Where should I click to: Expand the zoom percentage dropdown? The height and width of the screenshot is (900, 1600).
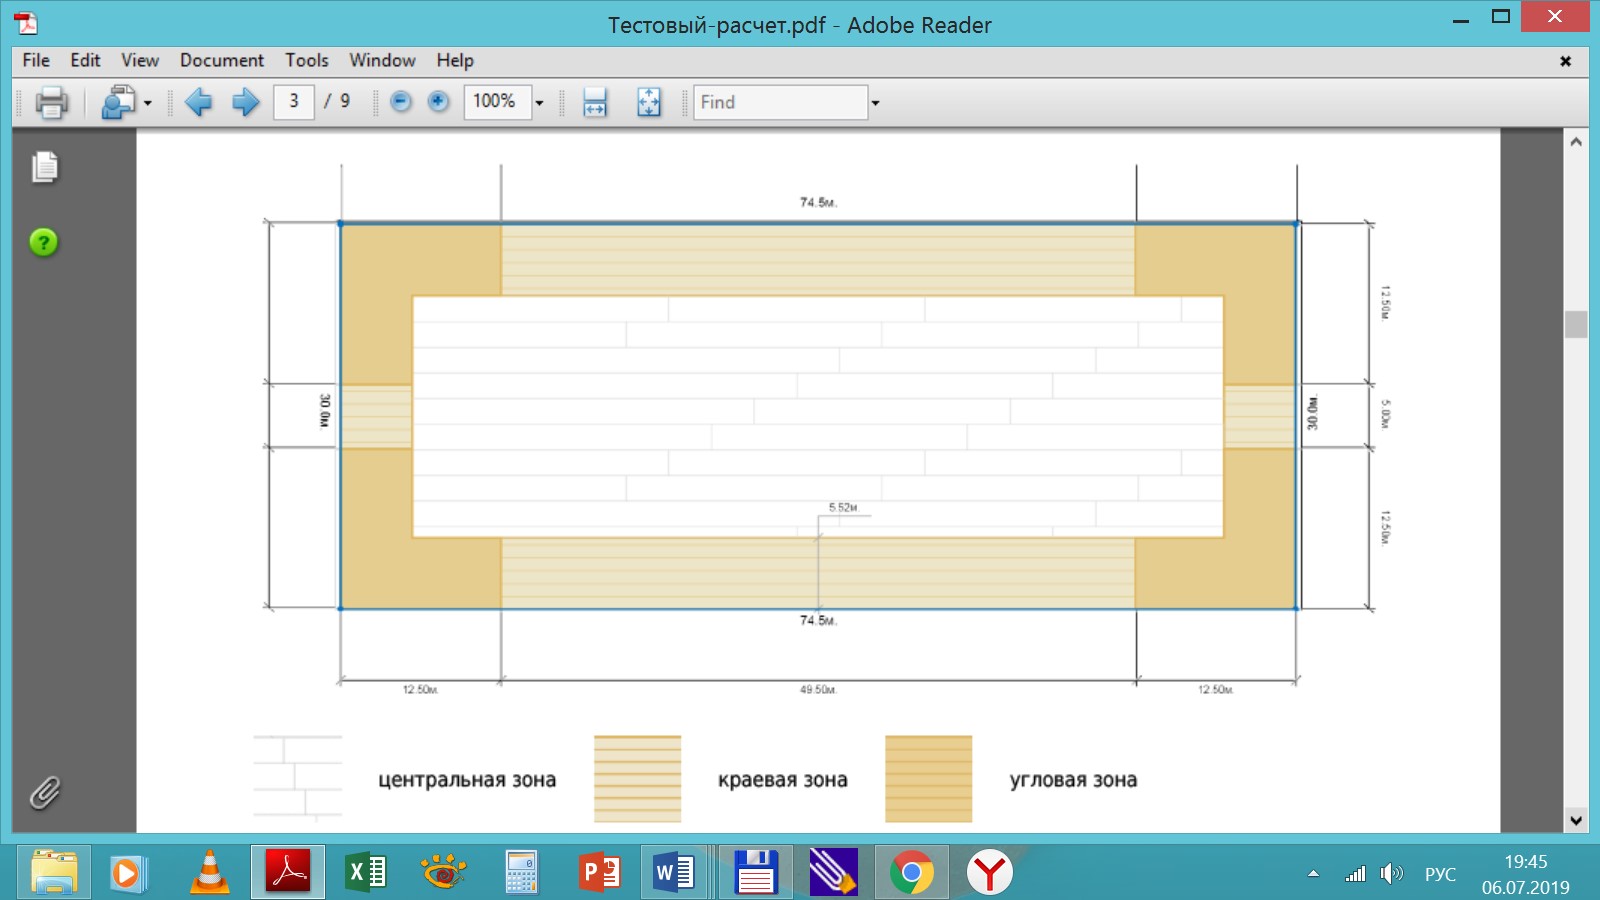539,103
